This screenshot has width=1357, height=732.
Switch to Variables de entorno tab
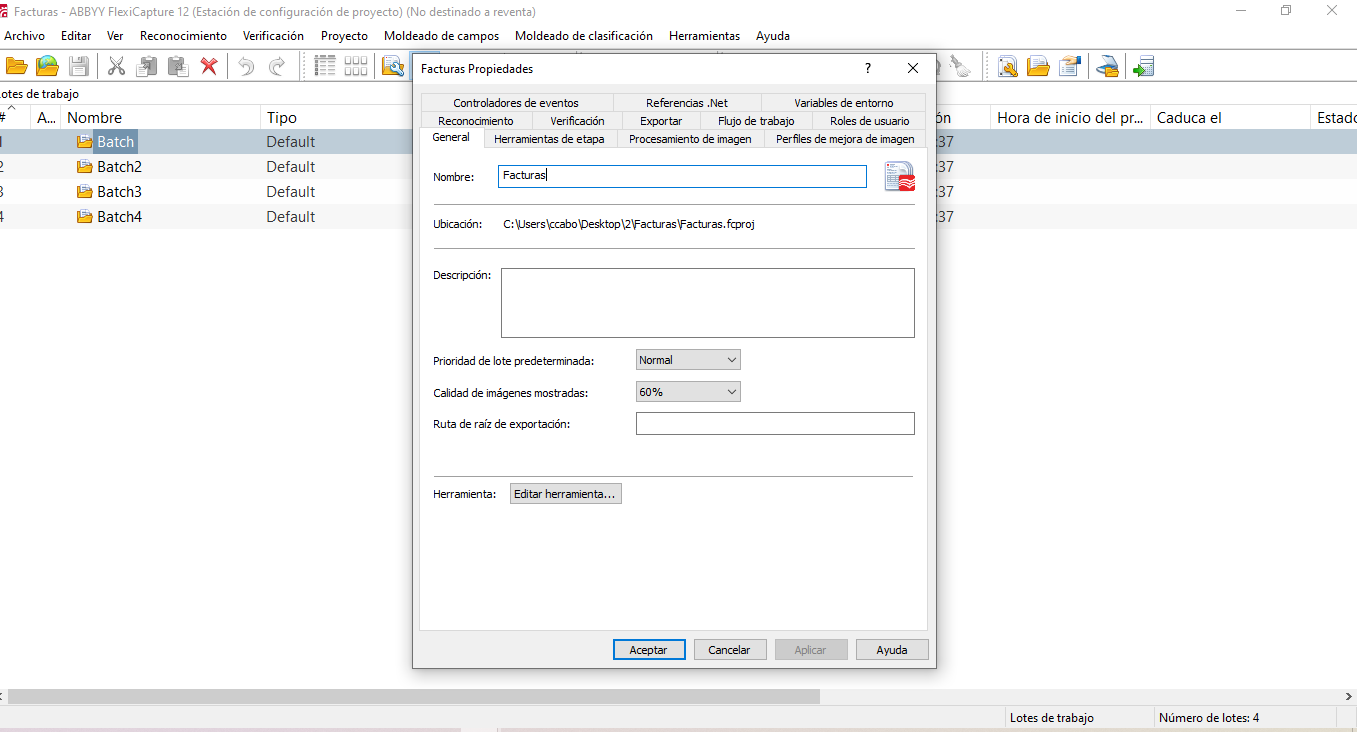click(844, 103)
